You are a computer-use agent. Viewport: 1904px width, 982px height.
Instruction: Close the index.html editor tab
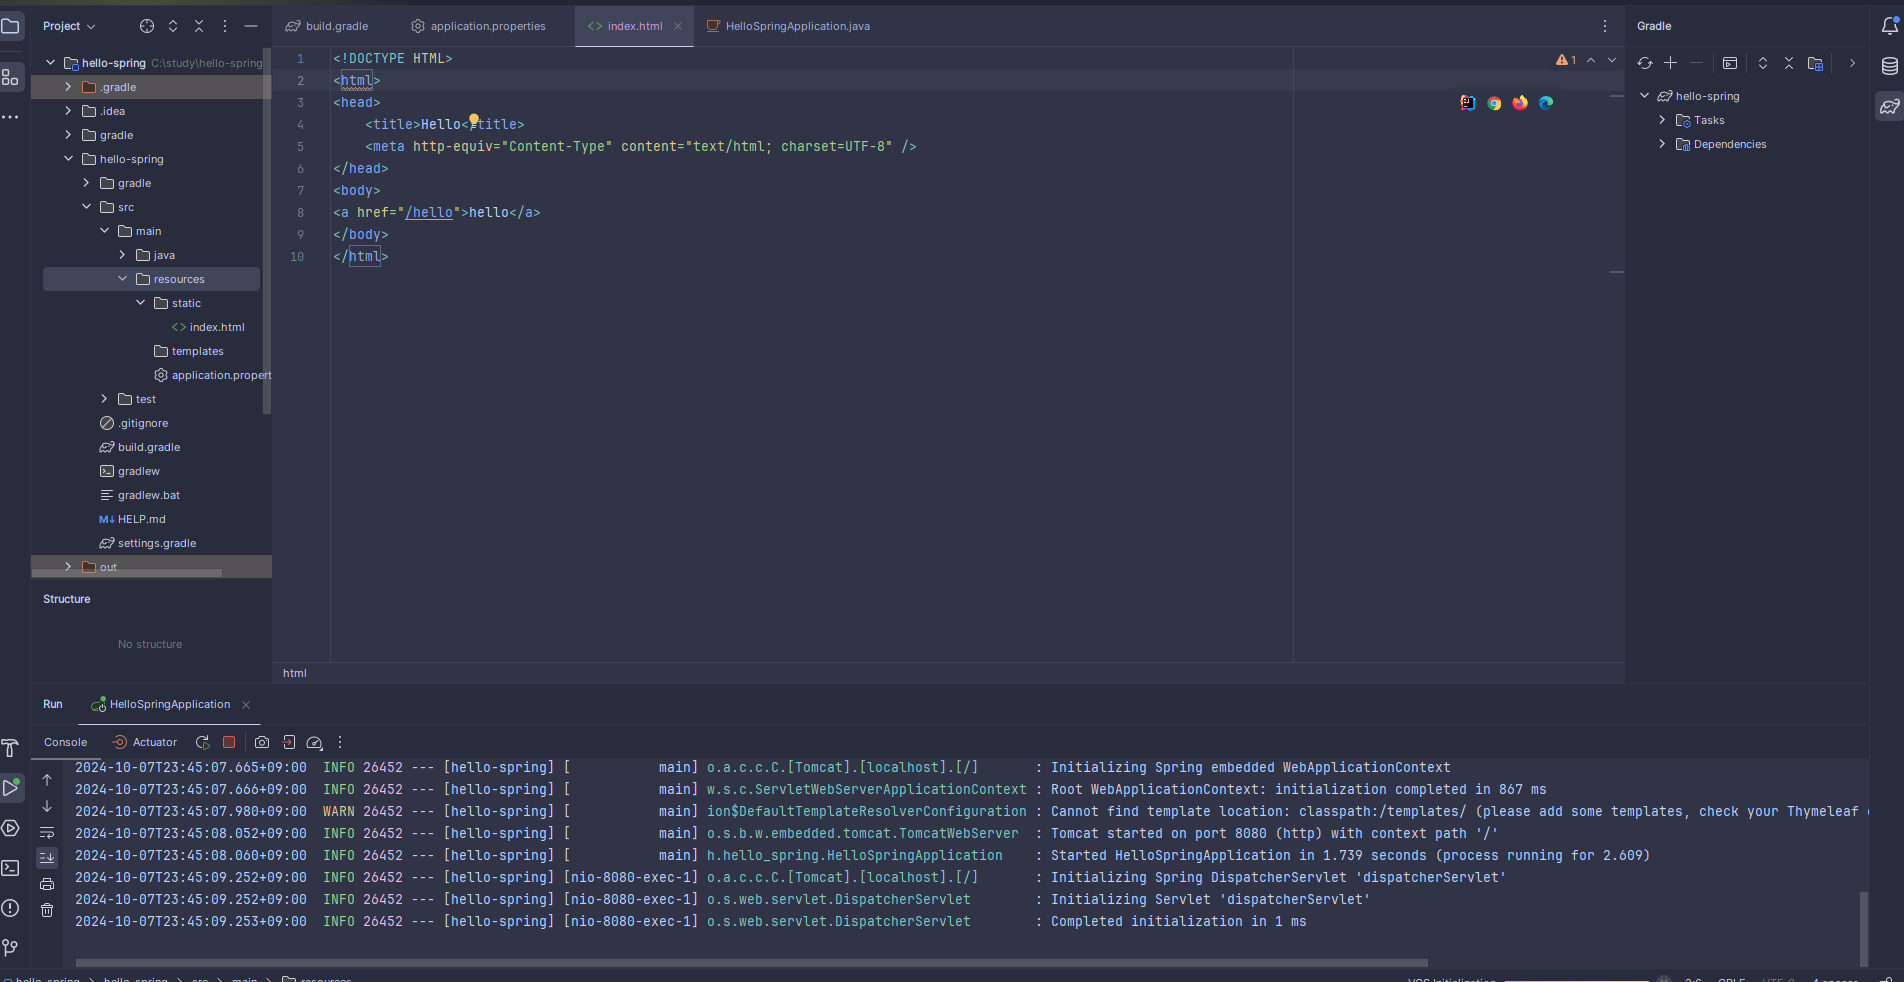click(678, 26)
